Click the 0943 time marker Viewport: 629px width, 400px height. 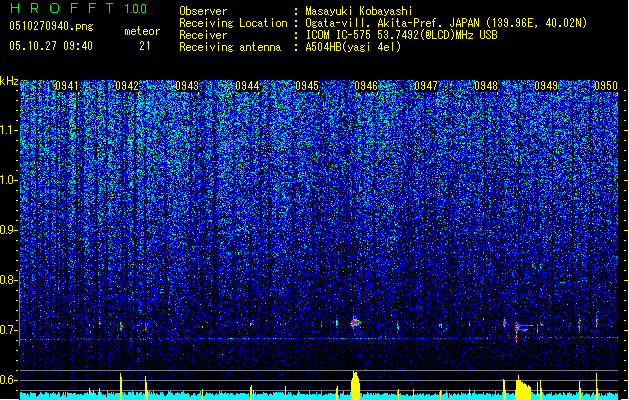click(187, 86)
